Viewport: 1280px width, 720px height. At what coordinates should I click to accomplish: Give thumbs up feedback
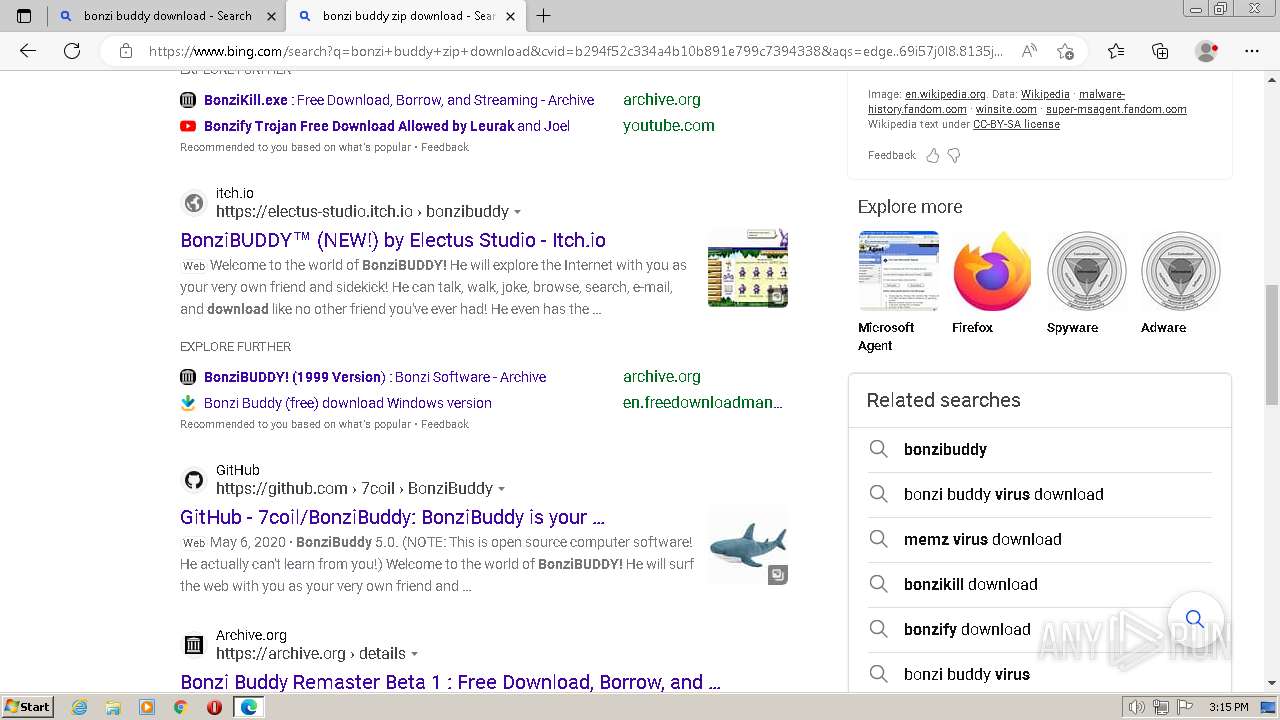[933, 156]
